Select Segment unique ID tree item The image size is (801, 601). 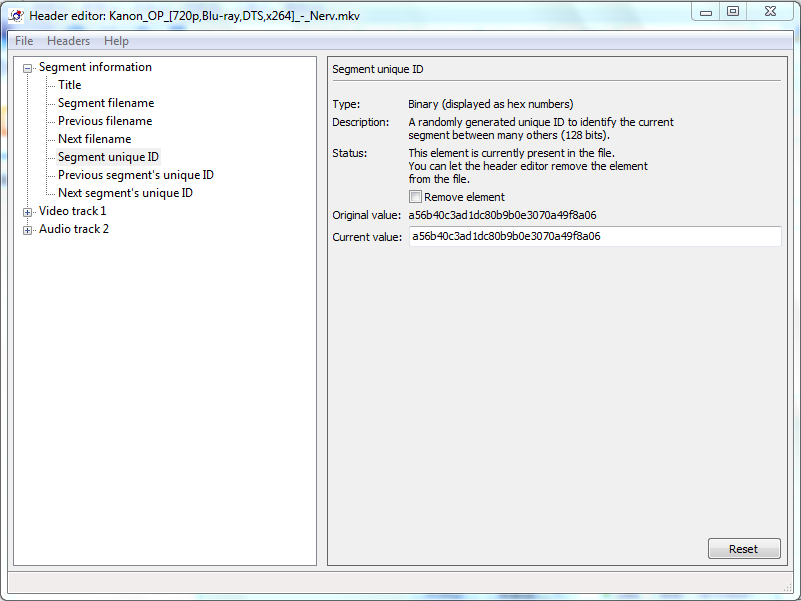[108, 157]
